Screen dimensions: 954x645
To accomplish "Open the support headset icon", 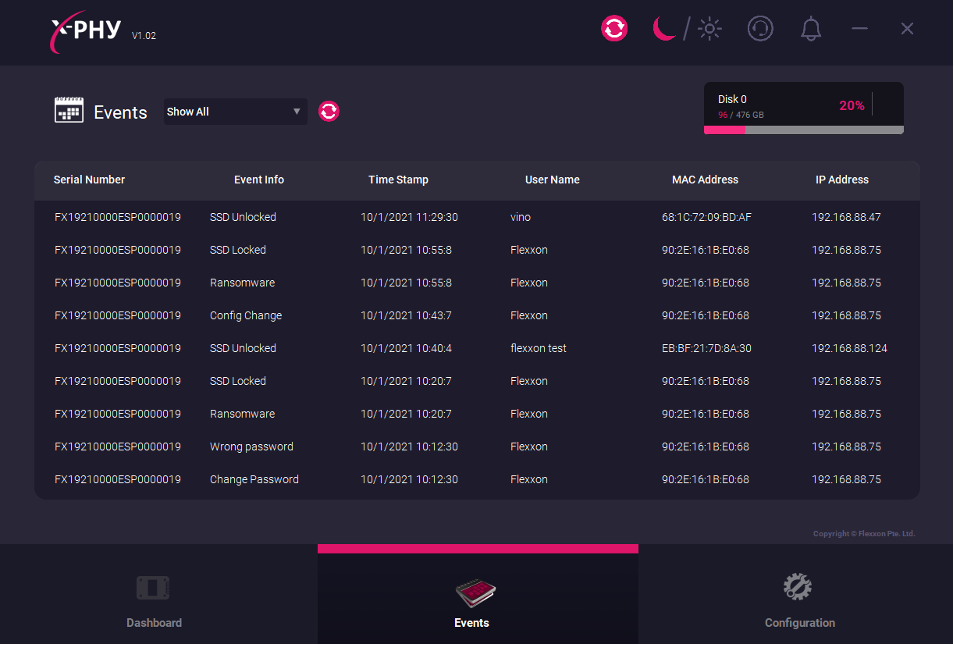I will [760, 29].
